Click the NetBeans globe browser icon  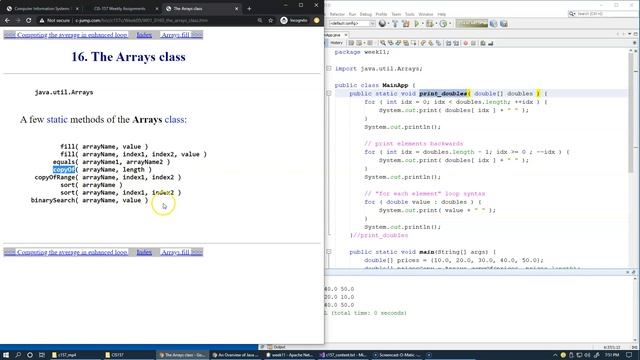pyautogui.click(x=382, y=24)
